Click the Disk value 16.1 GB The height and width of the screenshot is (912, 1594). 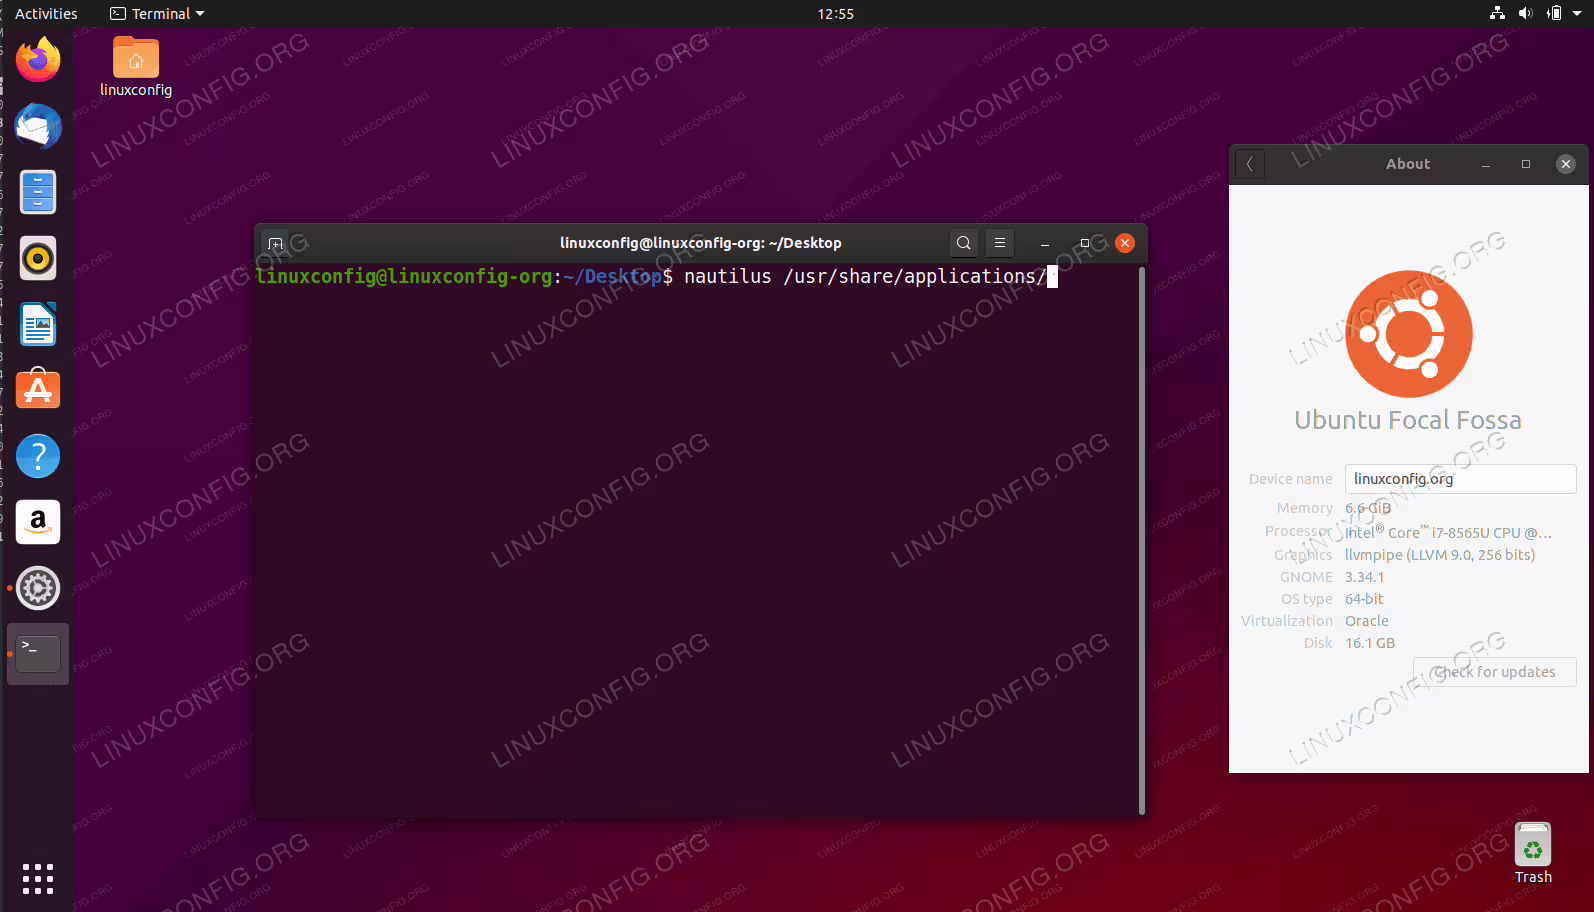1370,643
